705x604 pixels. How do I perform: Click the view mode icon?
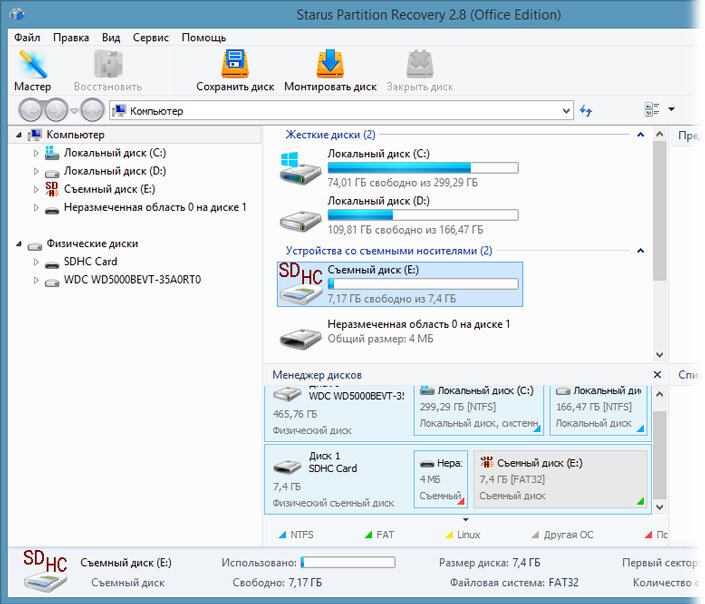[x=652, y=109]
